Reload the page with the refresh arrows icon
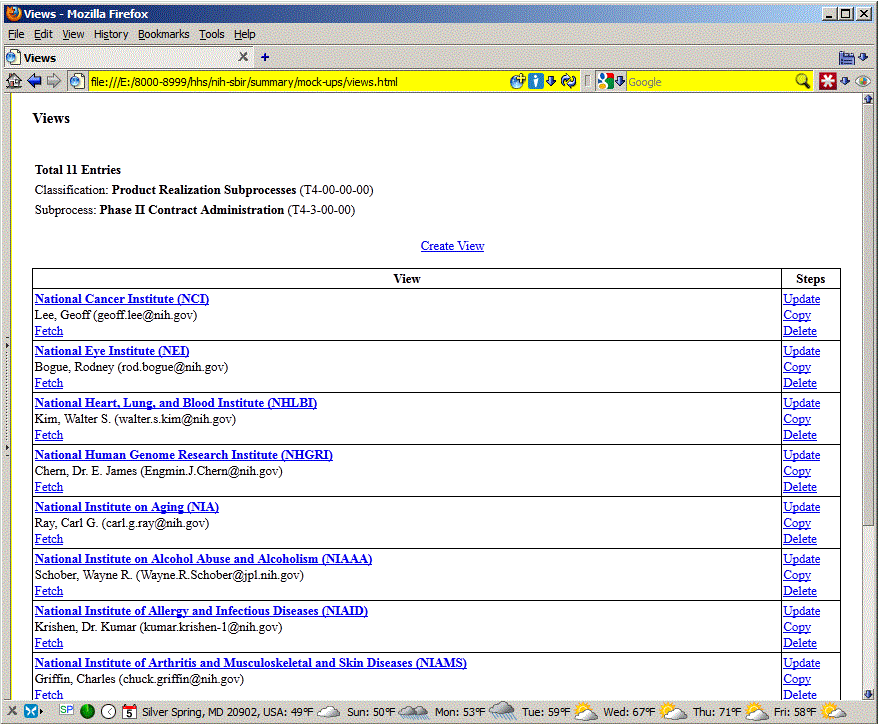Viewport: 878px width, 724px height. [x=569, y=81]
